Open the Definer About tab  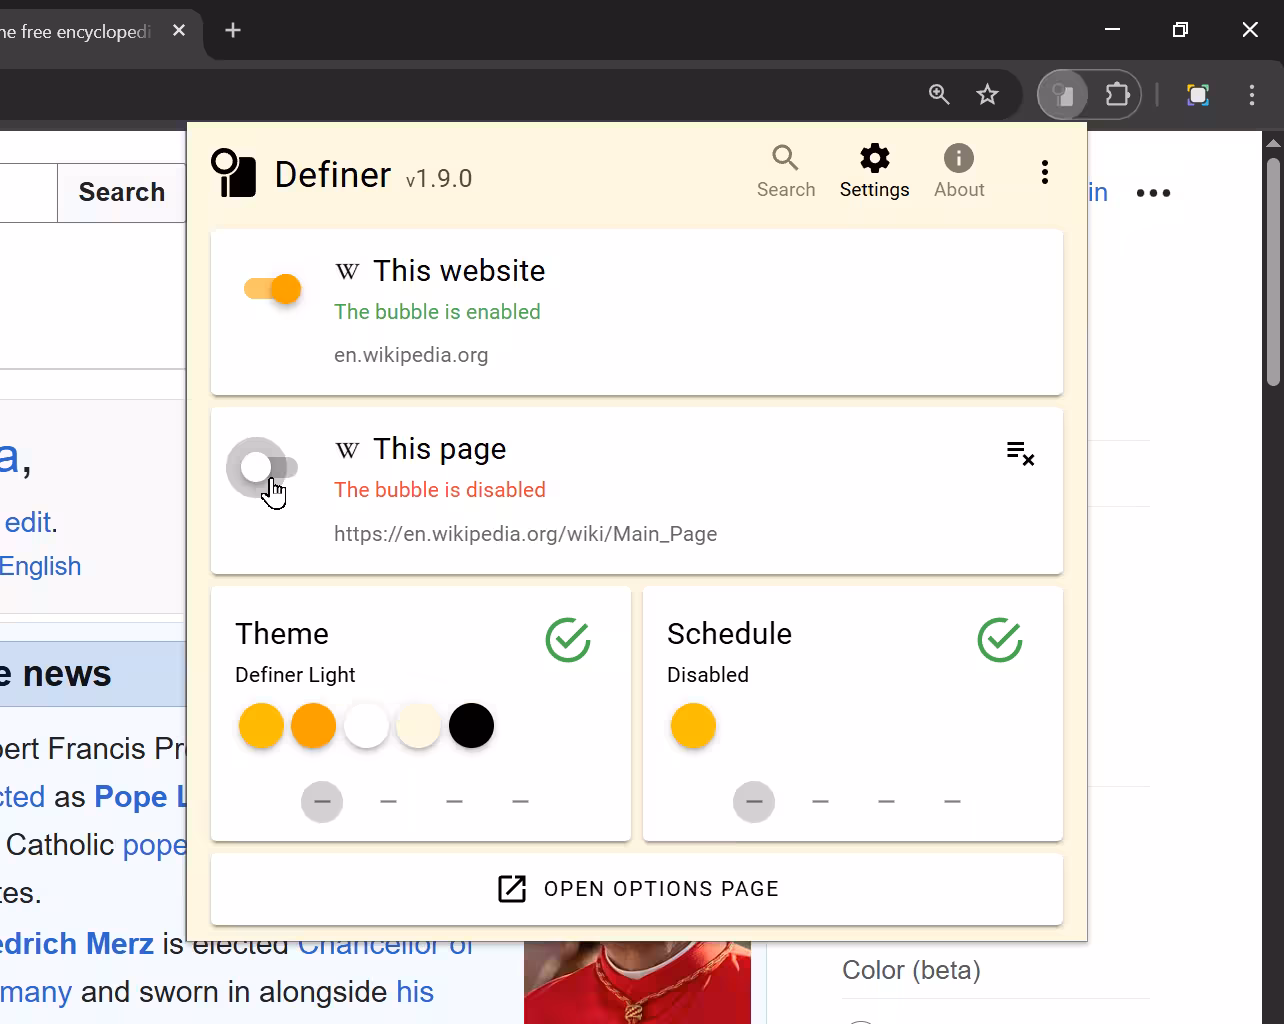pyautogui.click(x=959, y=172)
